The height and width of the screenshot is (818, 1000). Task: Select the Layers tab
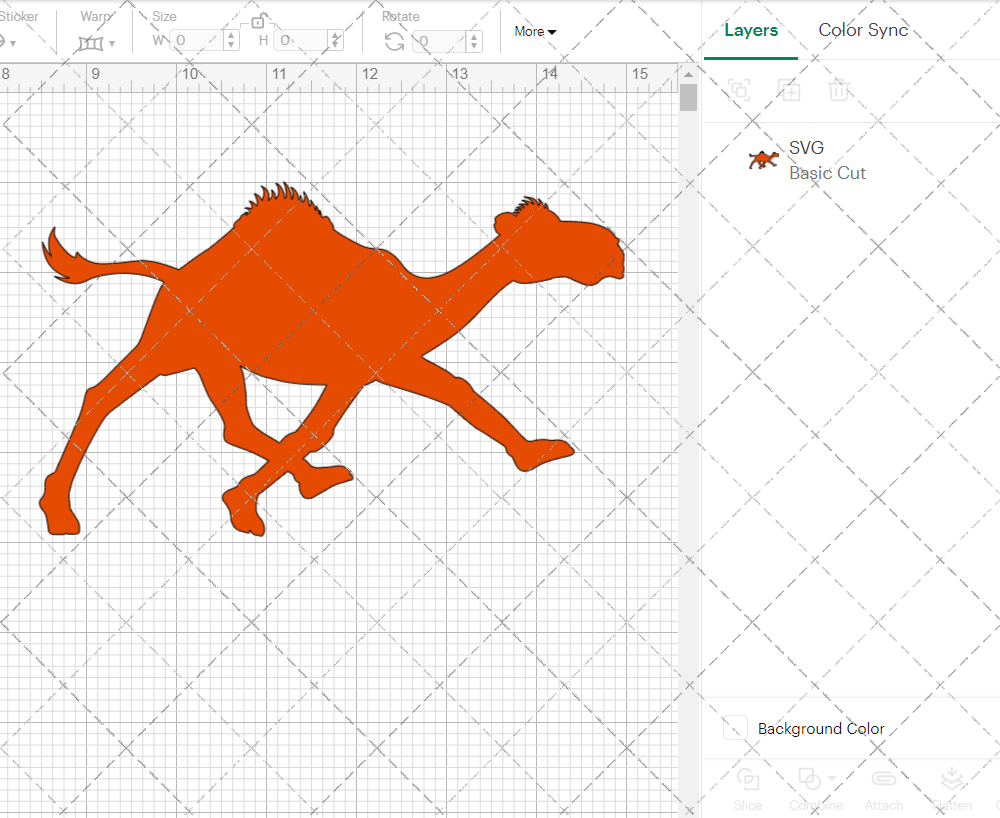751,30
